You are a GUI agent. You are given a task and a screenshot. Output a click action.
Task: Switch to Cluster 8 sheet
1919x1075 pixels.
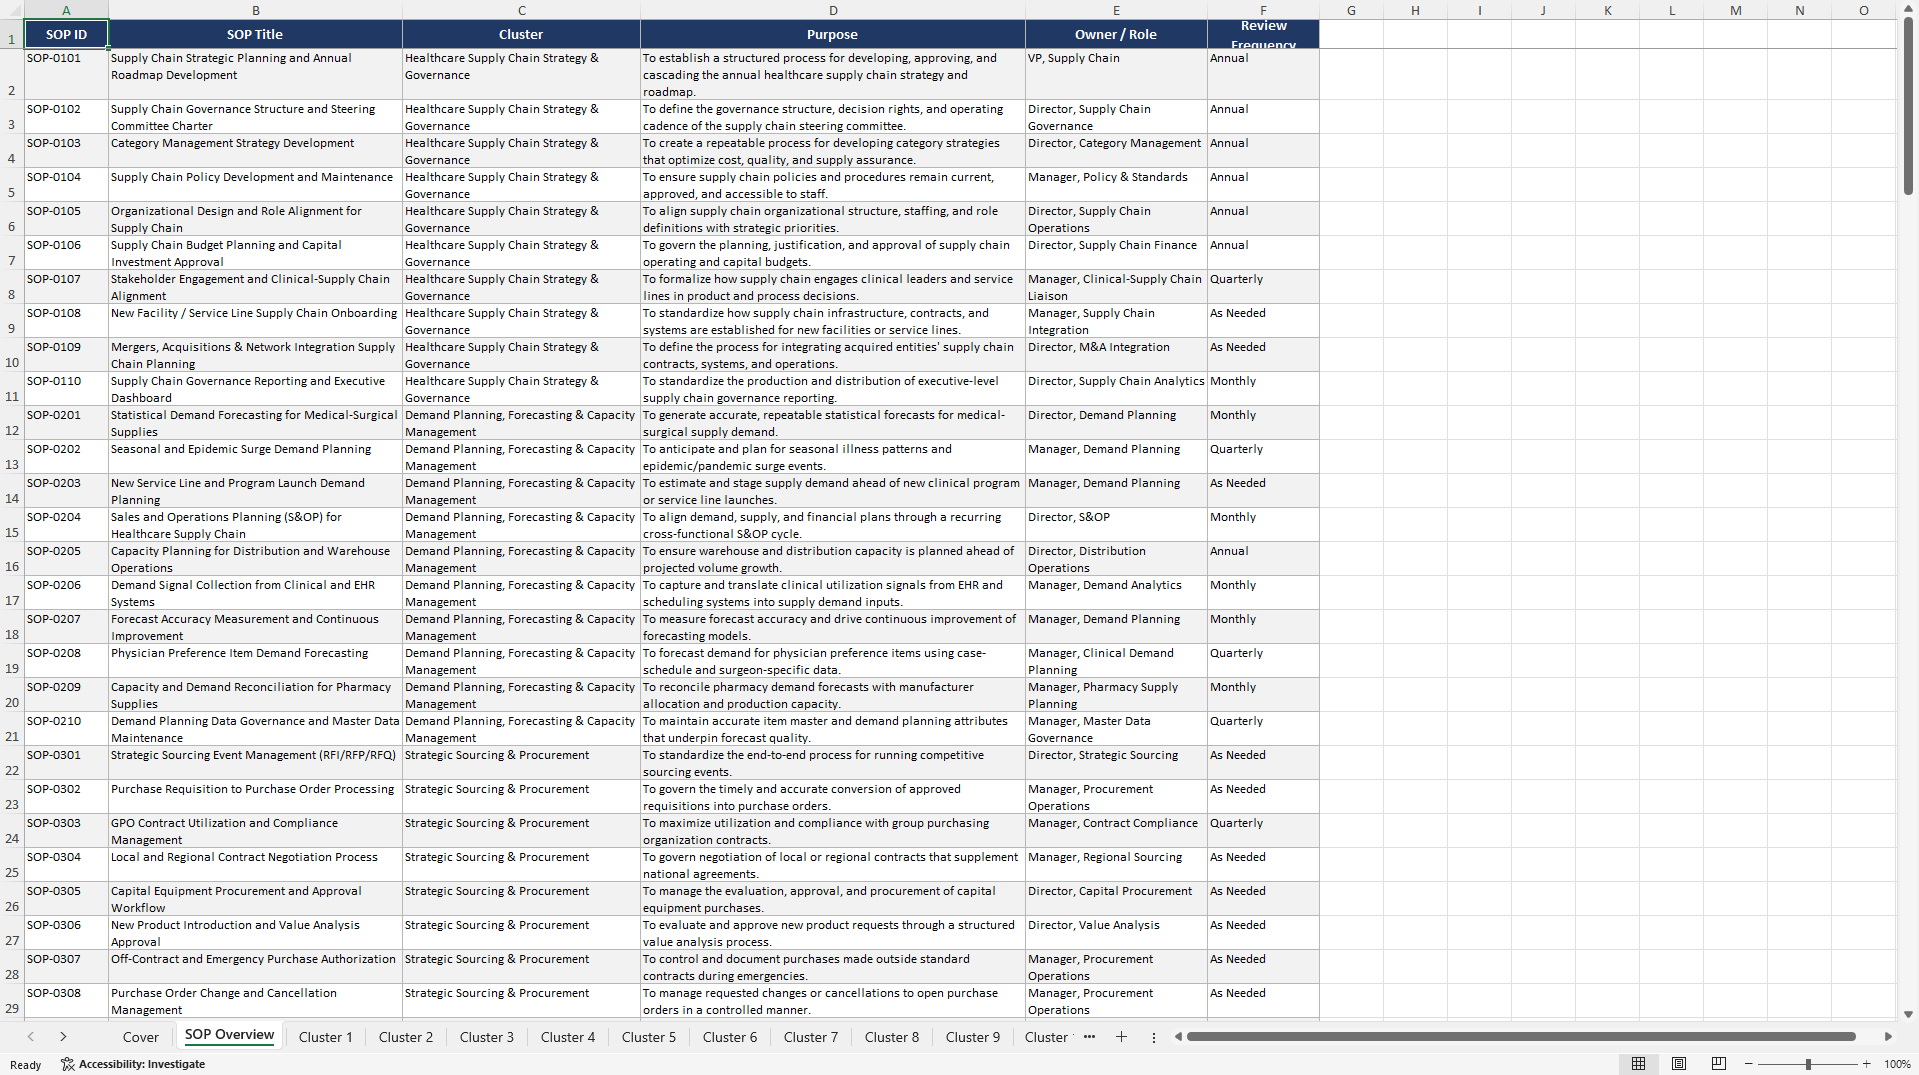tap(892, 1037)
